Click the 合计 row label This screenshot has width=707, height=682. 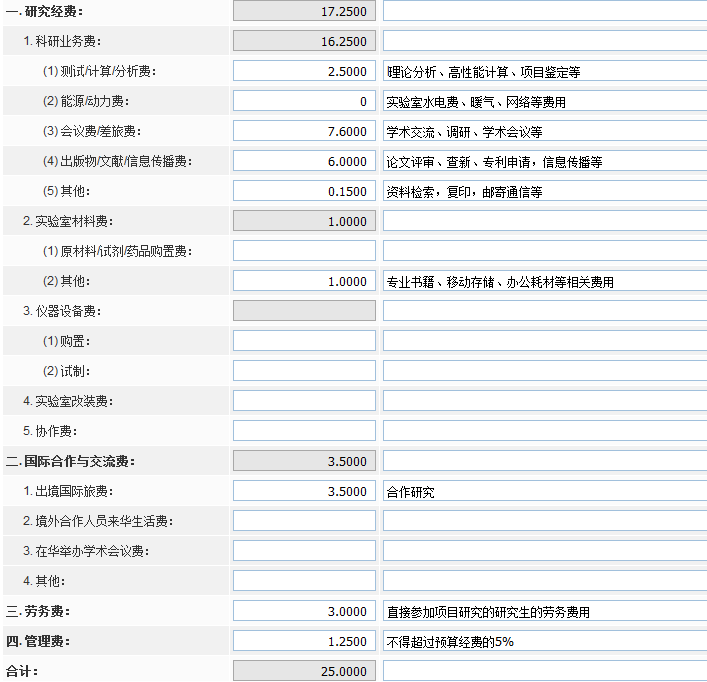(x=22, y=671)
